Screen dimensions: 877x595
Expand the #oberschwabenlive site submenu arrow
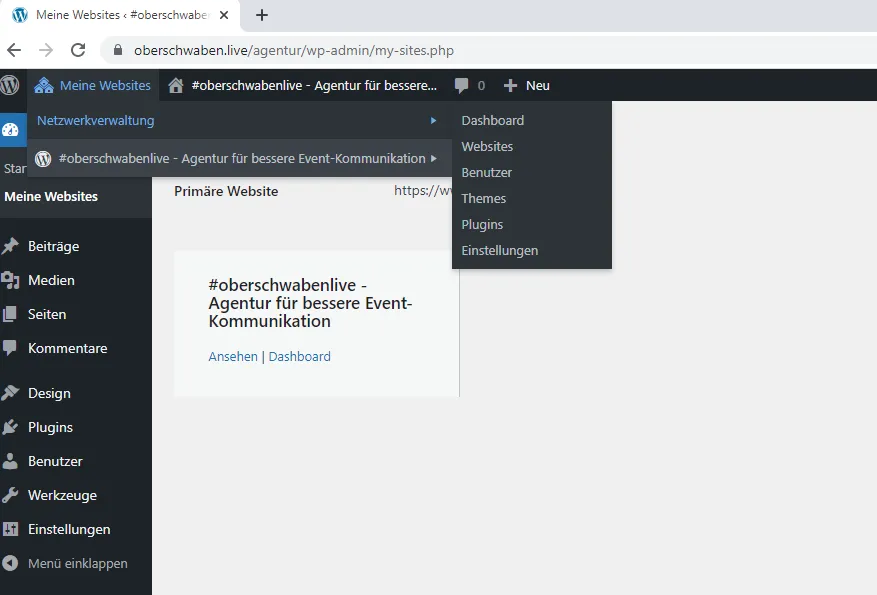[433, 159]
